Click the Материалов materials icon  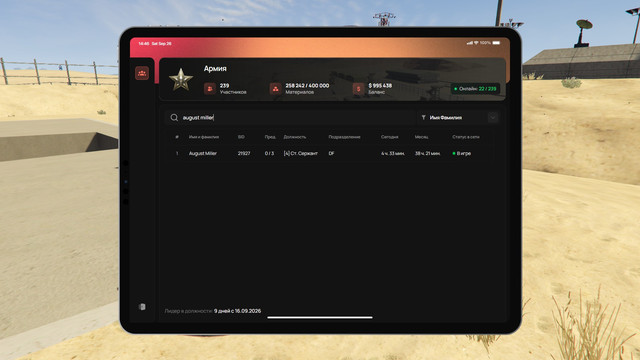point(276,89)
